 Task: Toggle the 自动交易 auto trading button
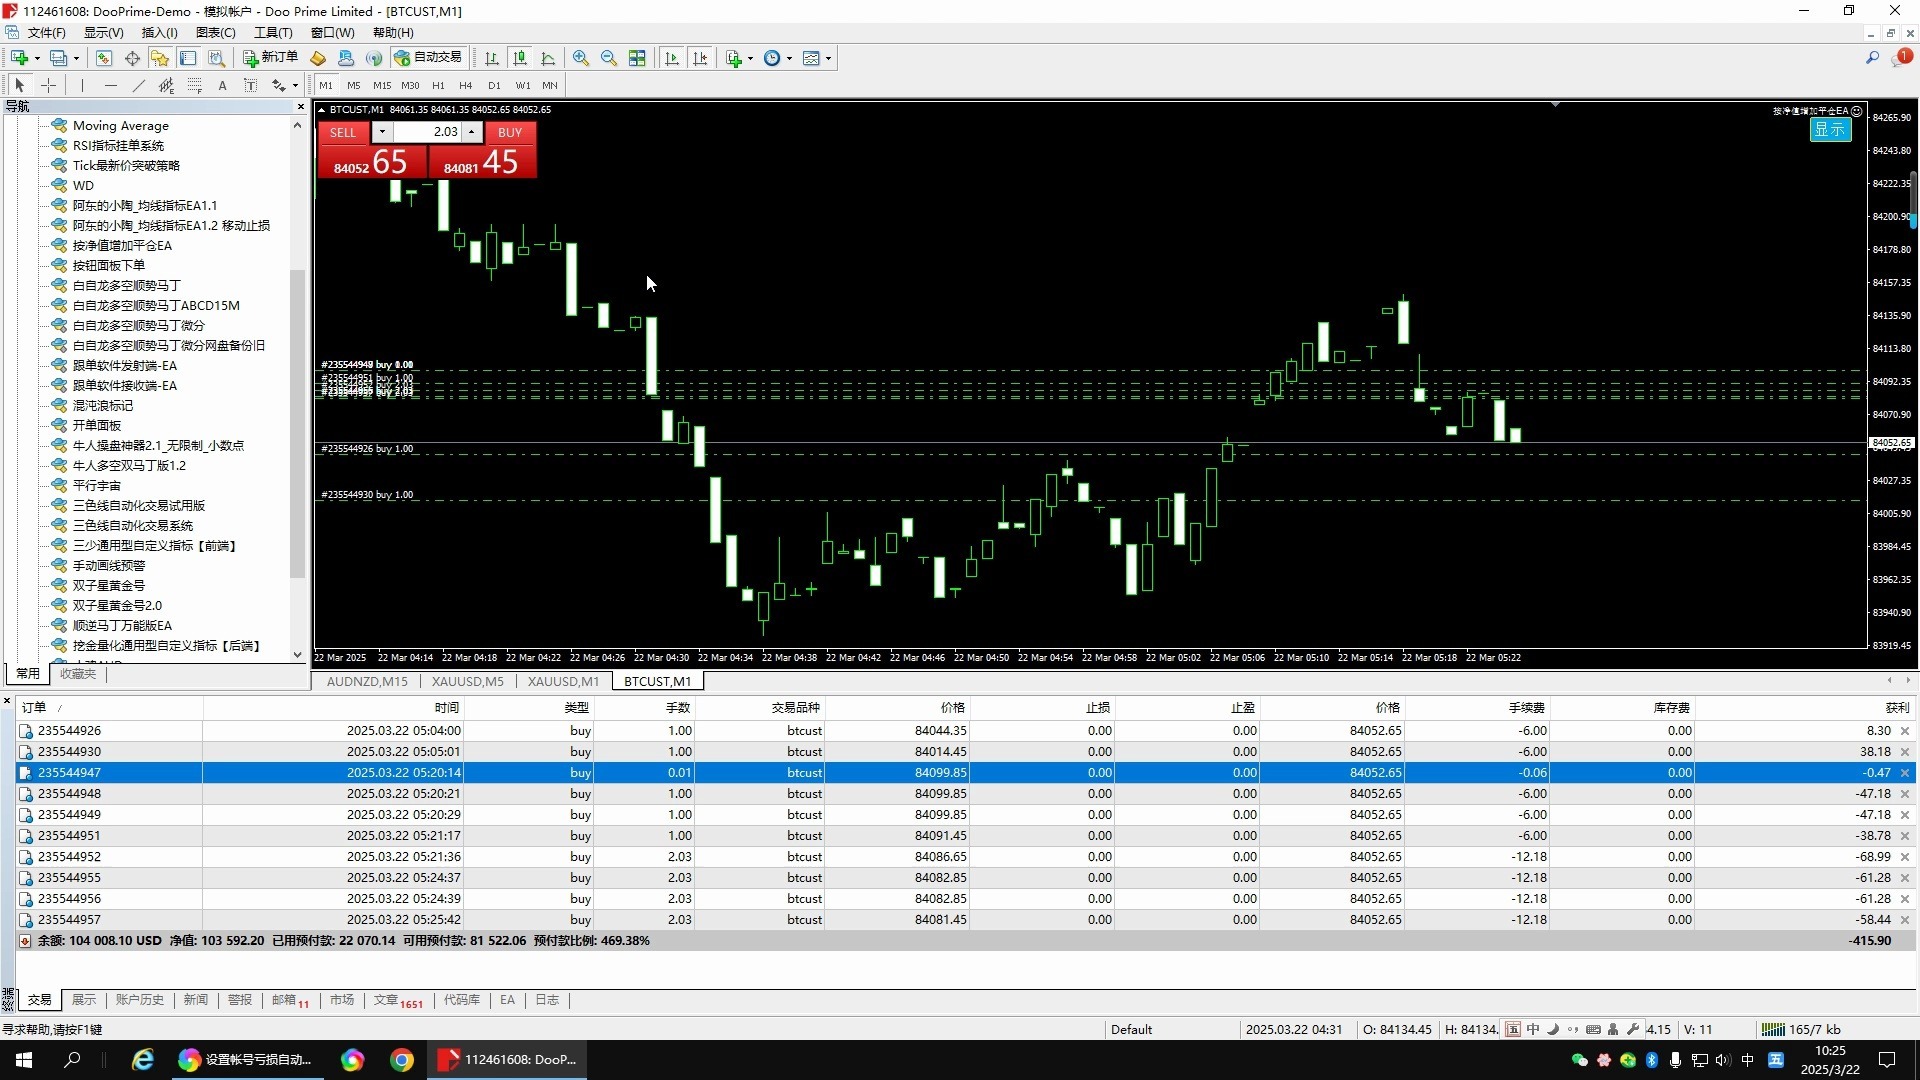(x=429, y=58)
